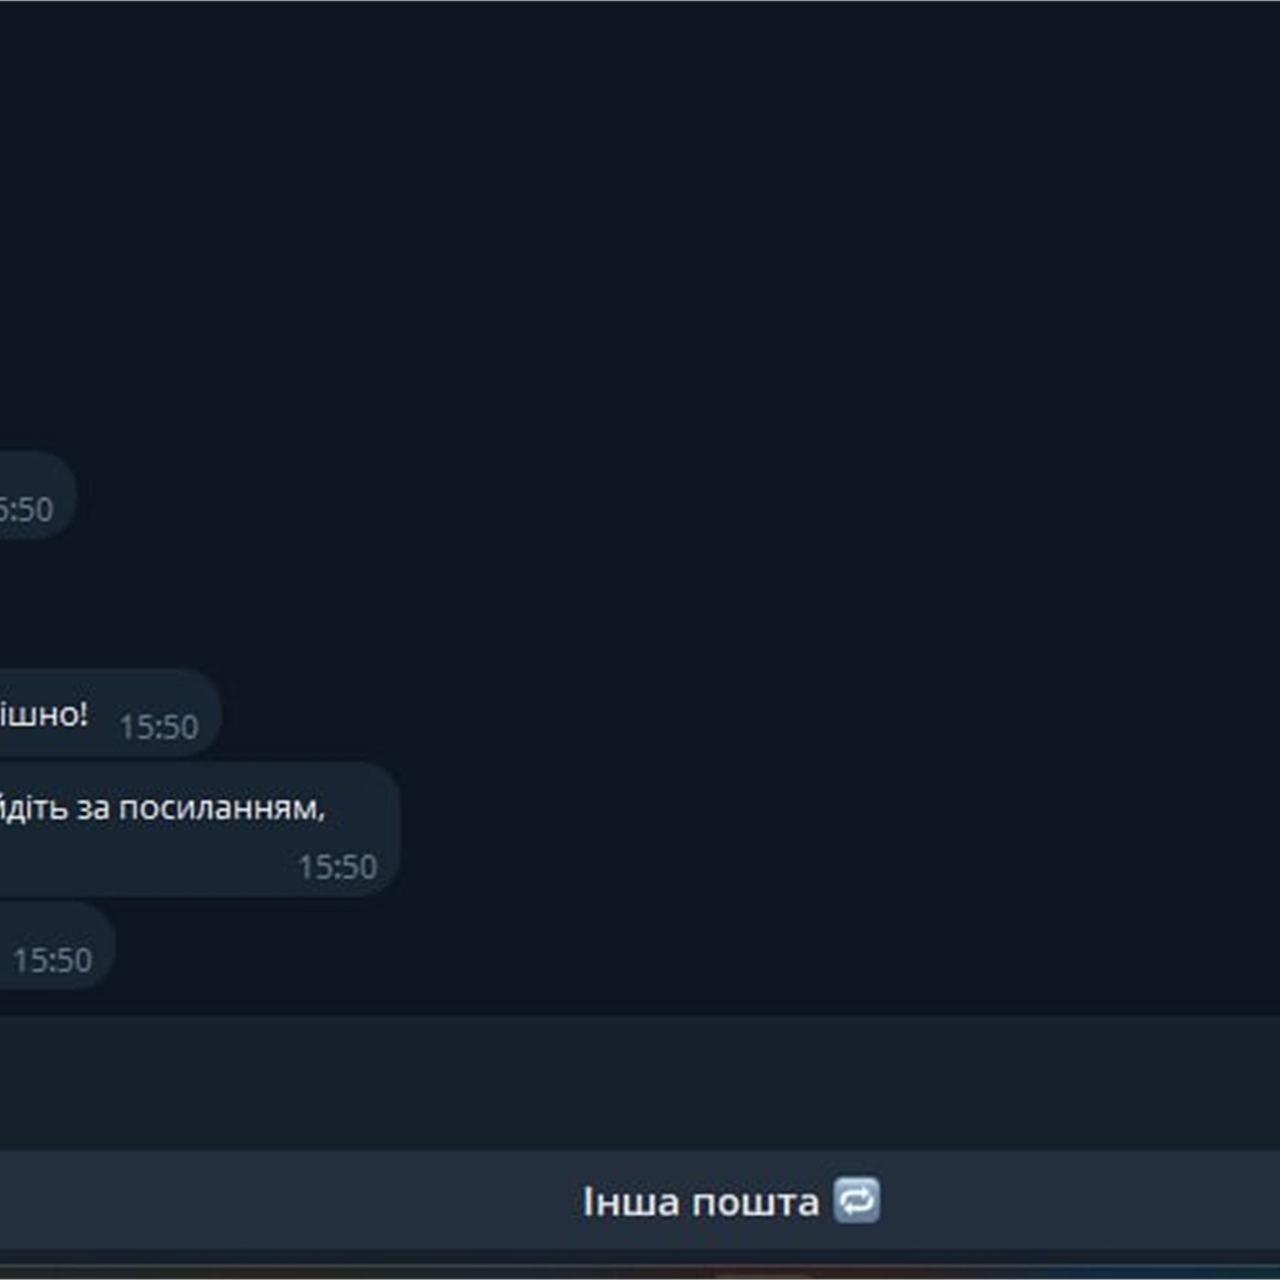Image resolution: width=1280 pixels, height=1280 pixels.
Task: Select the last short message bubble showing 15:50
Action: (57, 946)
